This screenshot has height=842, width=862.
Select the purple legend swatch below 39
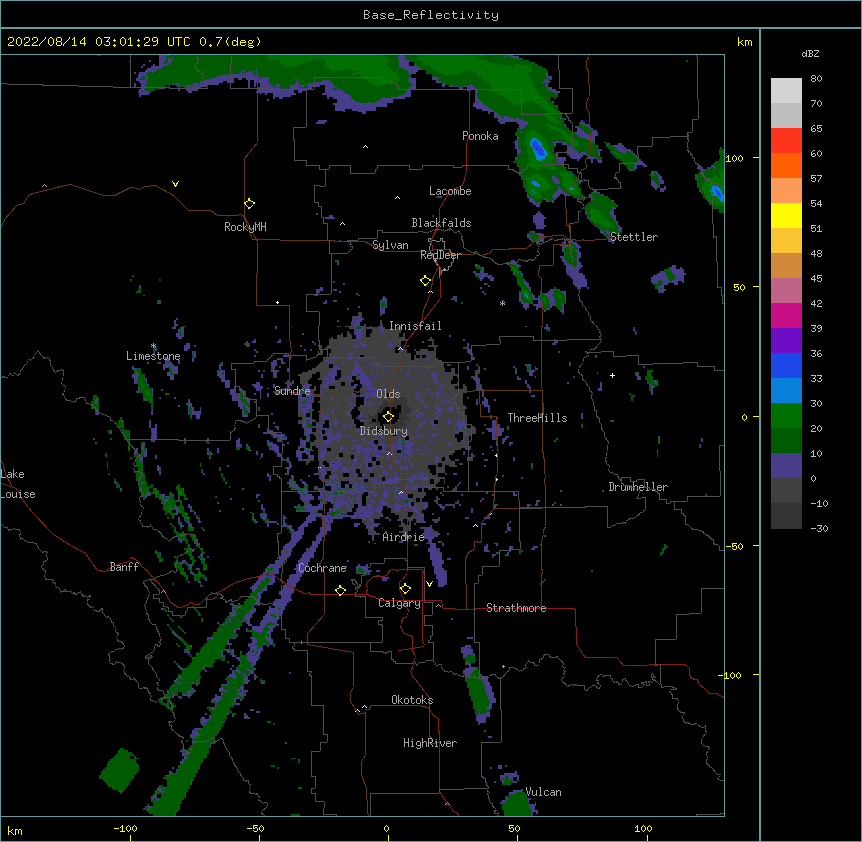tap(786, 341)
